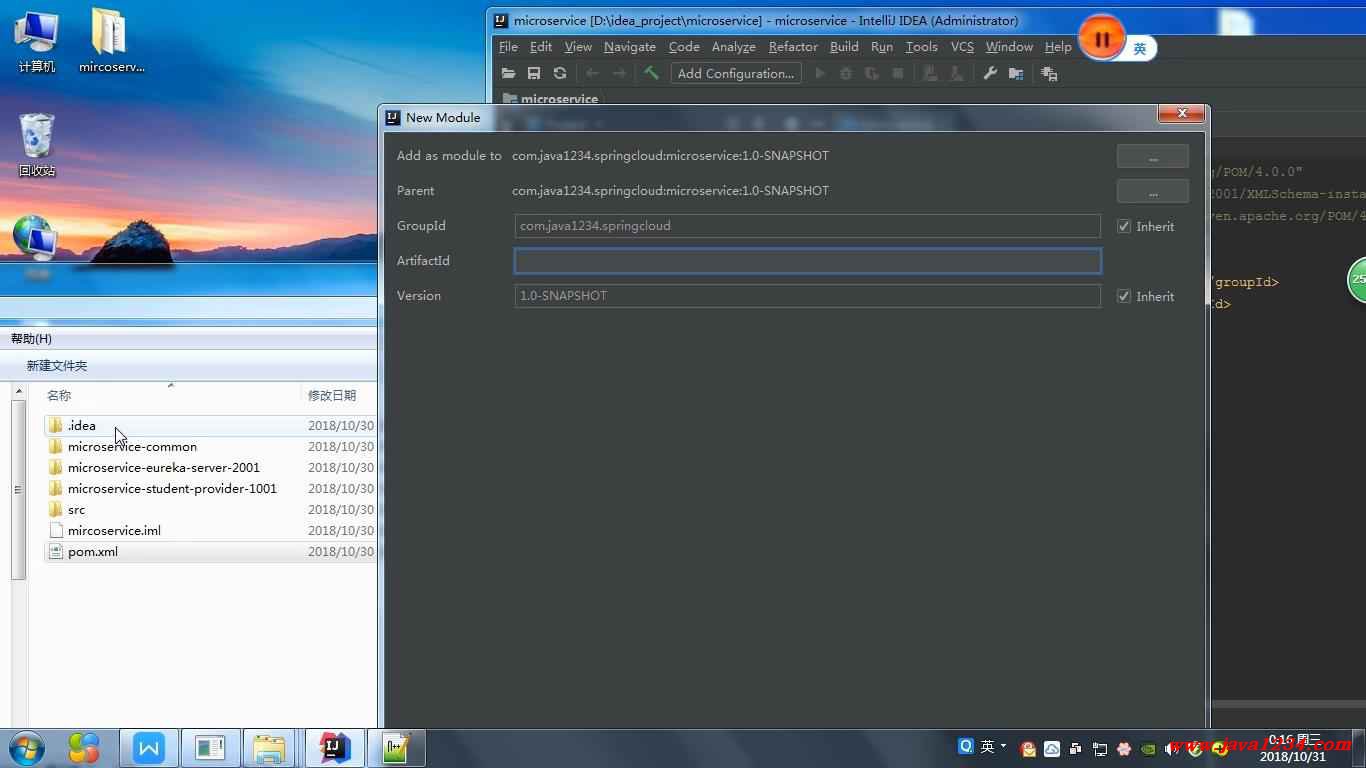Click the orange pause recording button
The width and height of the screenshot is (1366, 768).
1102,39
